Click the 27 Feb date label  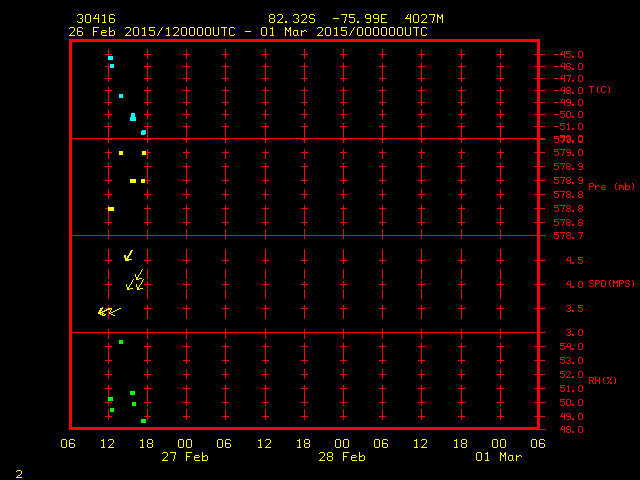(x=185, y=457)
